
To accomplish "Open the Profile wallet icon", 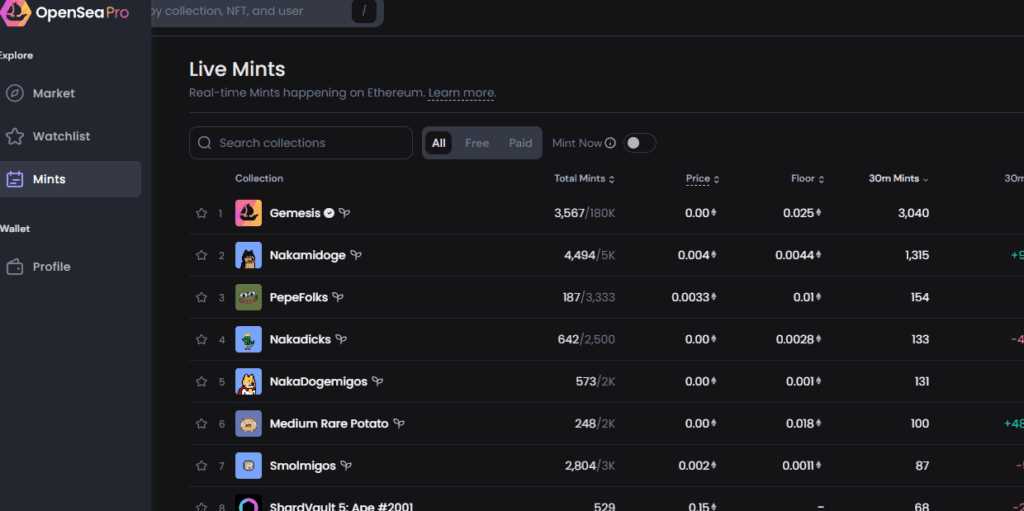I will click(x=15, y=267).
